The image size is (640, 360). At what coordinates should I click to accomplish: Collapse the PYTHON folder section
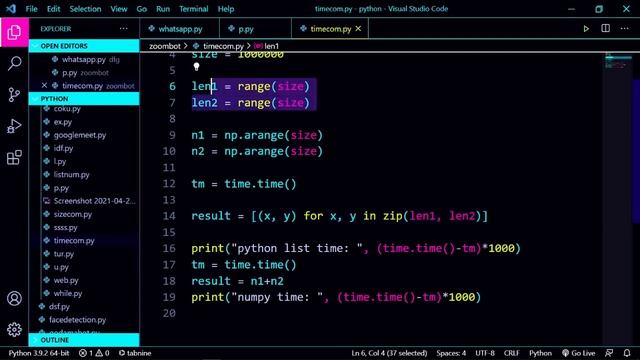coord(84,99)
